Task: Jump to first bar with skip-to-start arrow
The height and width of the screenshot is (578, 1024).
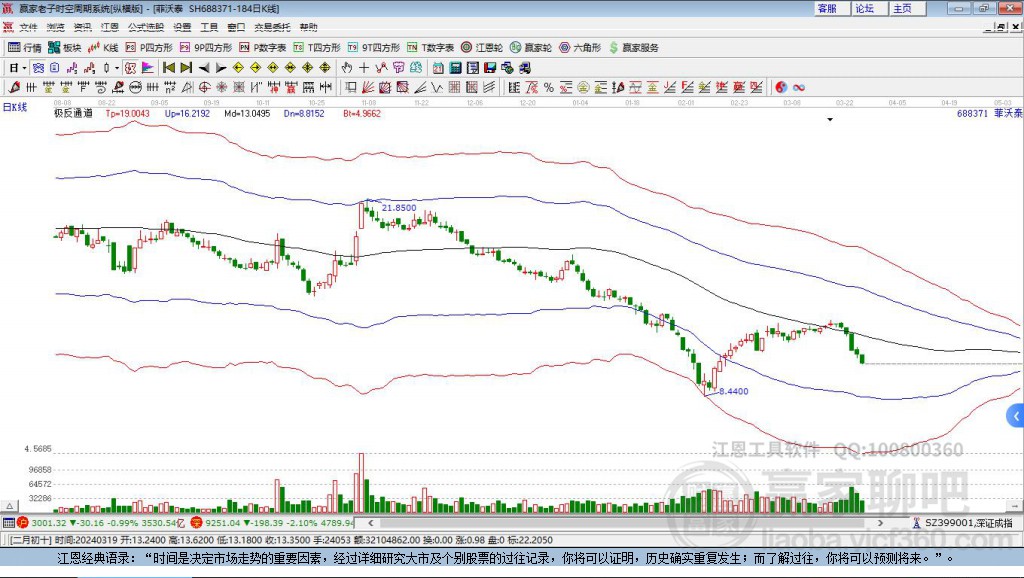Action: pyautogui.click(x=168, y=67)
